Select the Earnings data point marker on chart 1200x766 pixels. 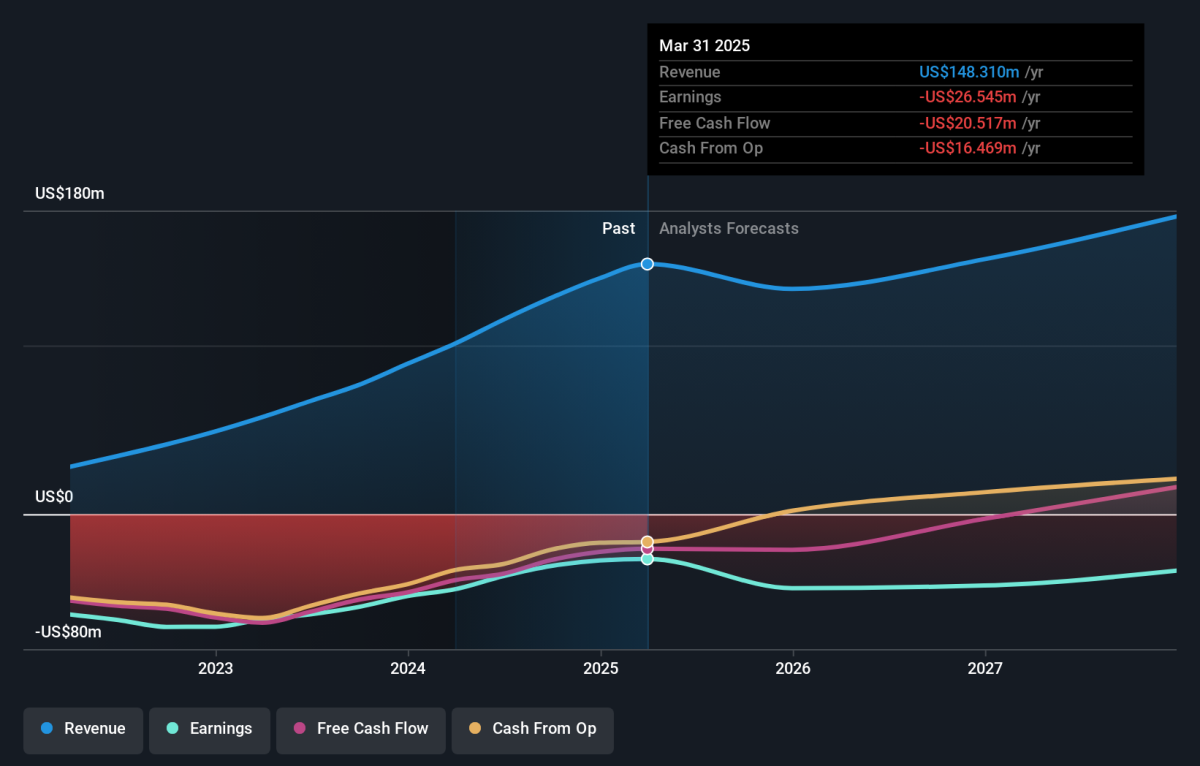pyautogui.click(x=647, y=559)
